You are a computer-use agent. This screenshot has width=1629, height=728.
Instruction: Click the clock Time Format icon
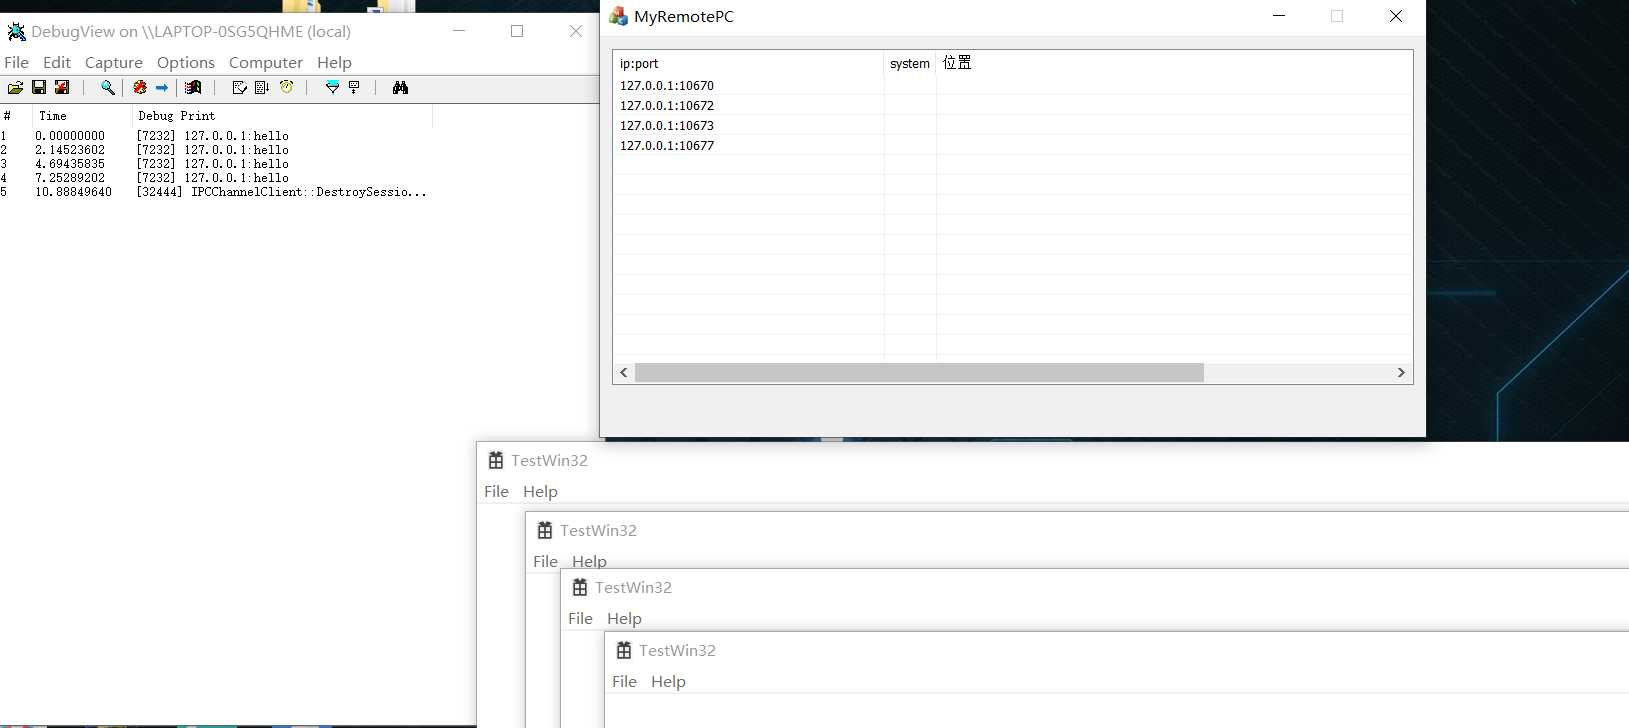point(287,88)
